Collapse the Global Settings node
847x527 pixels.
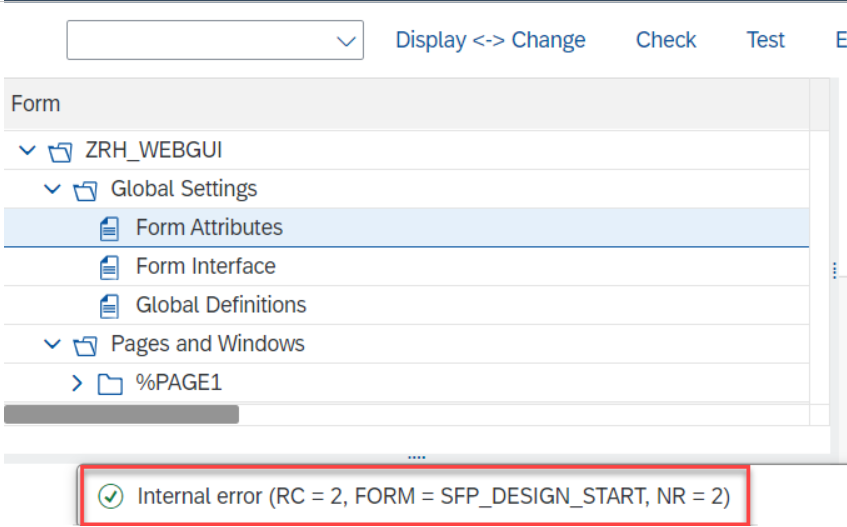52,188
